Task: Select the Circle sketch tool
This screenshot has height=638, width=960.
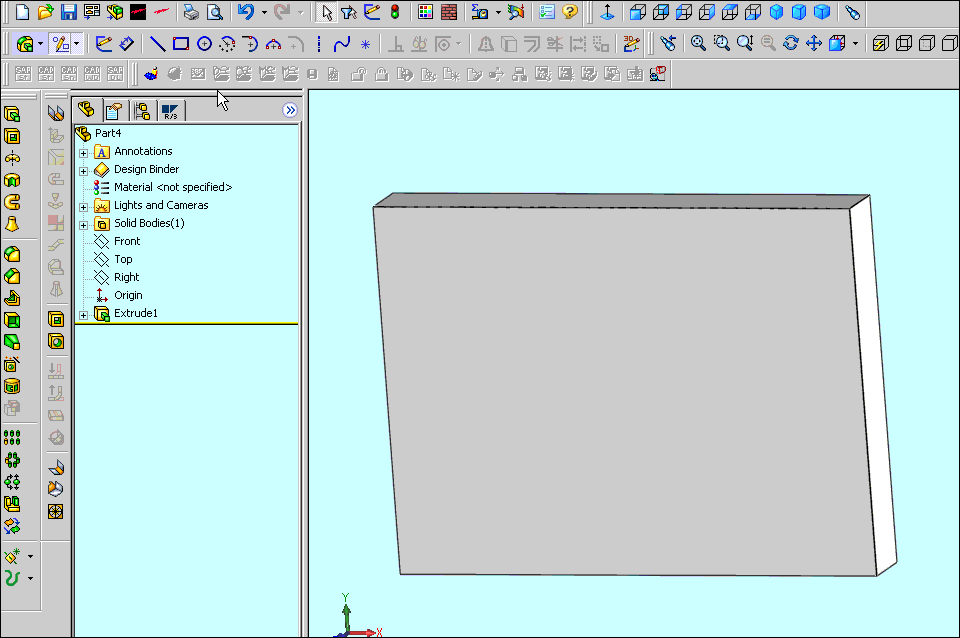Action: click(x=204, y=43)
